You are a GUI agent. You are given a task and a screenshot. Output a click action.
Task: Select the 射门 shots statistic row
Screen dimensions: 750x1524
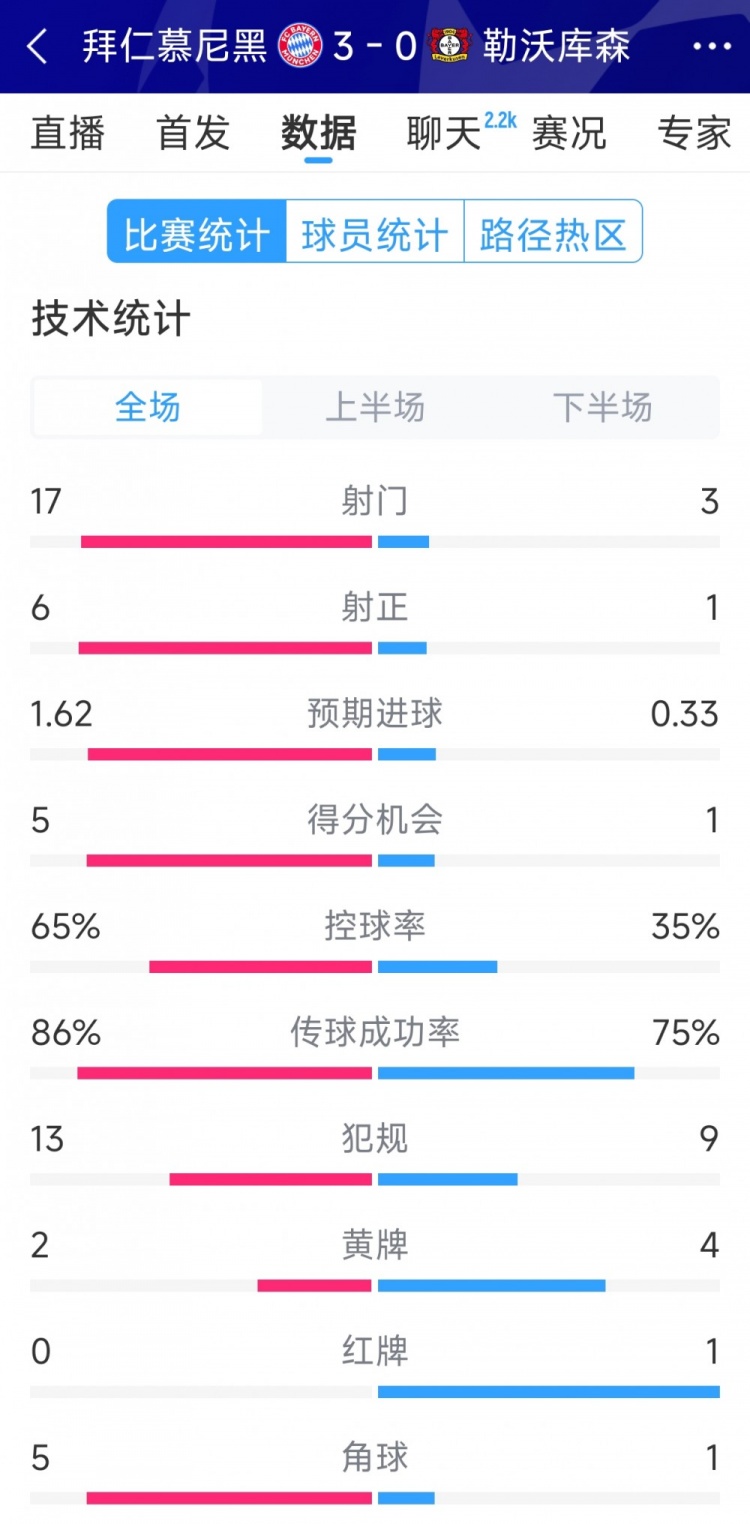(375, 501)
